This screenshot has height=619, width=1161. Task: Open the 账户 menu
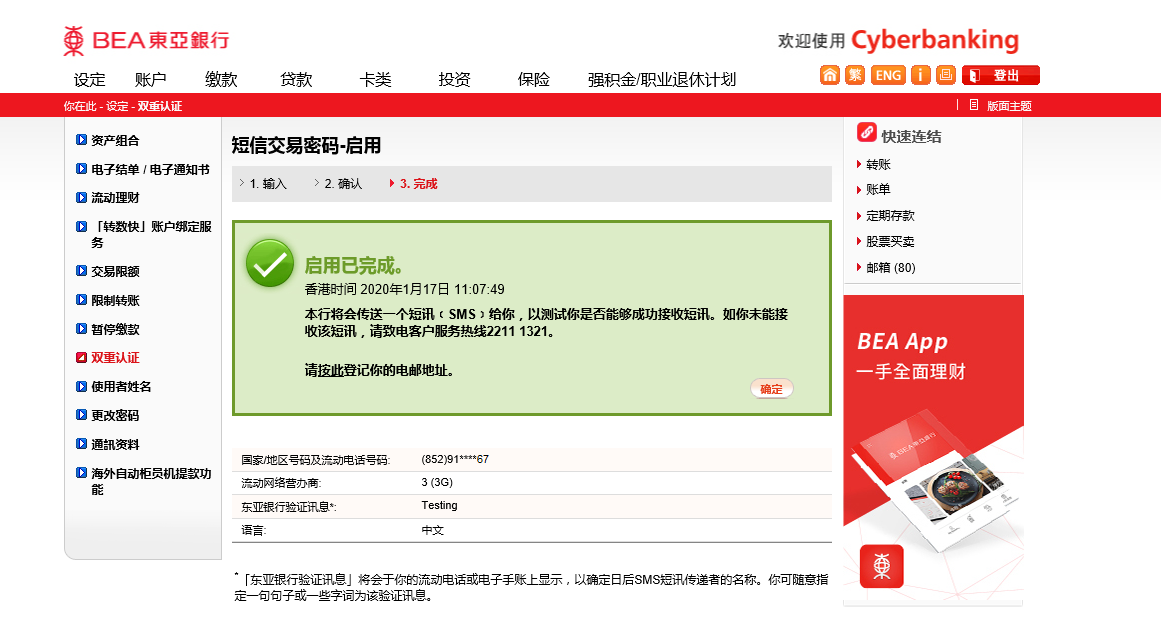(x=151, y=80)
